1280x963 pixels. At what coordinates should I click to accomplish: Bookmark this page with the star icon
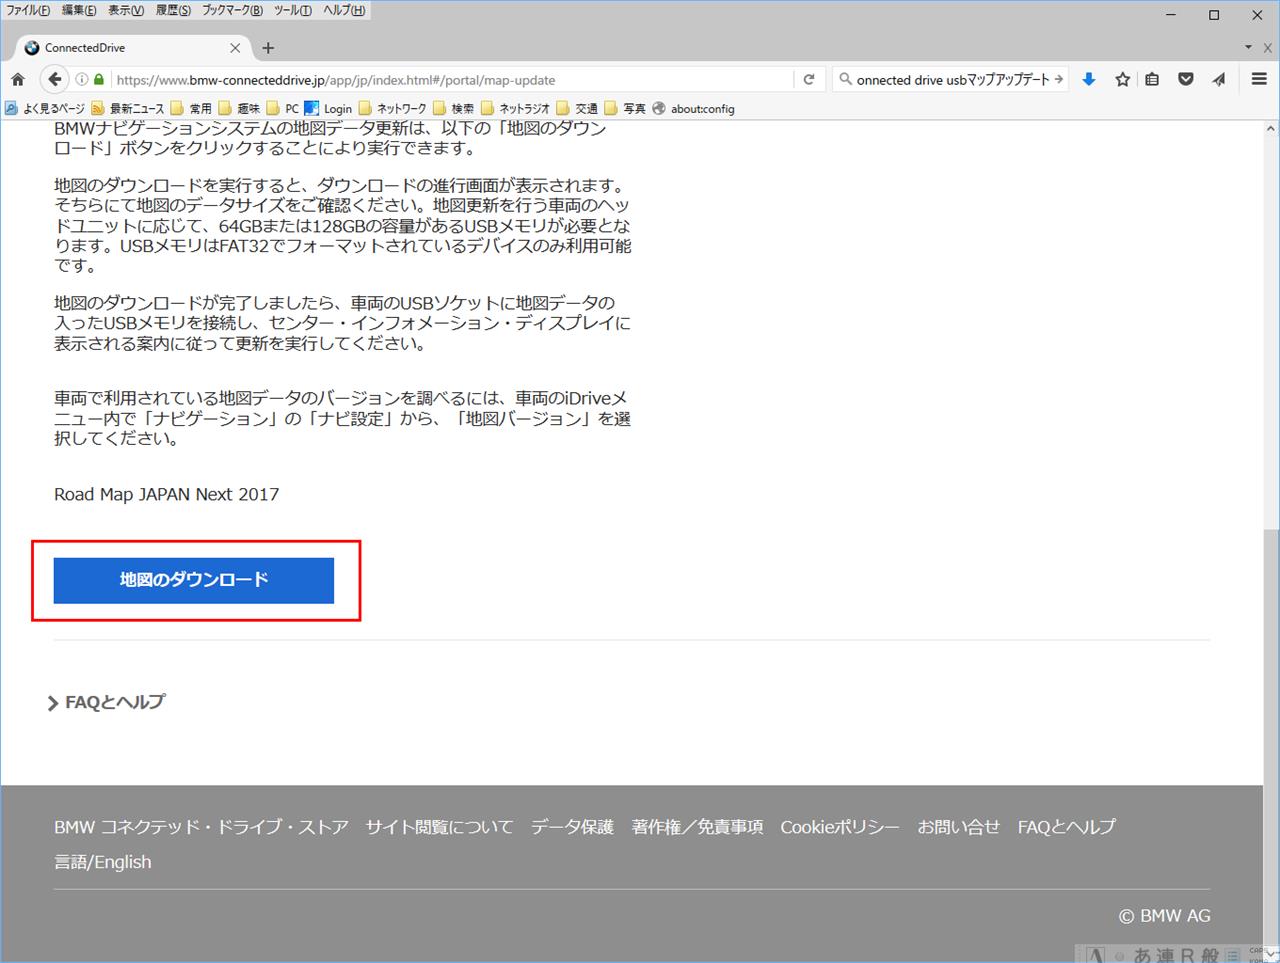pyautogui.click(x=1123, y=79)
